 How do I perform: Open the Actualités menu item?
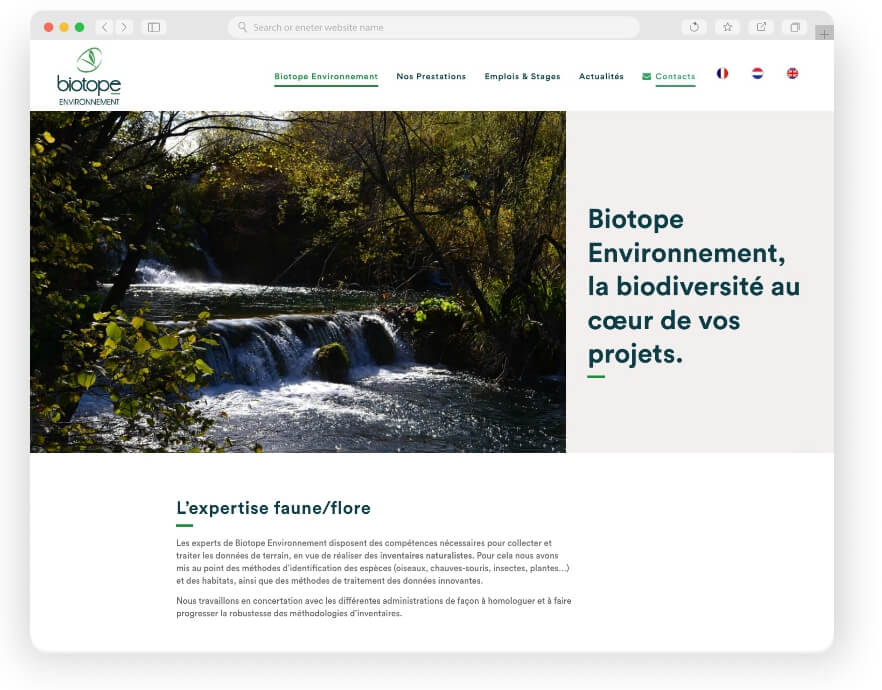(x=601, y=76)
